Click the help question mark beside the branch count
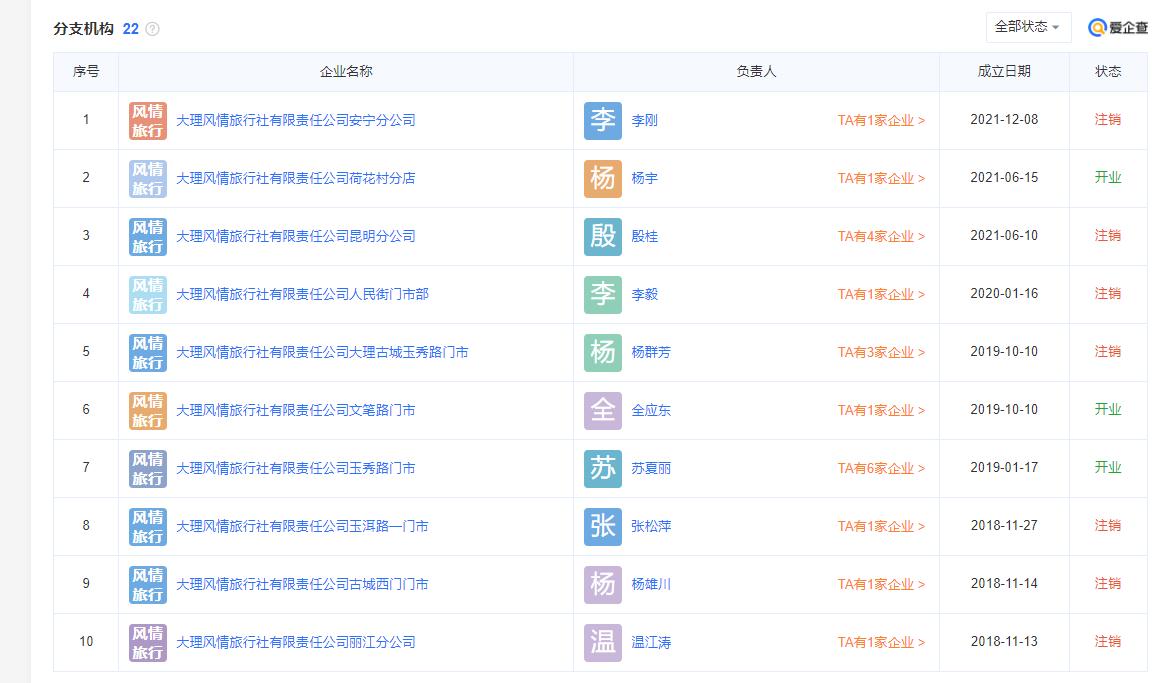Image resolution: width=1167 pixels, height=683 pixels. point(150,29)
